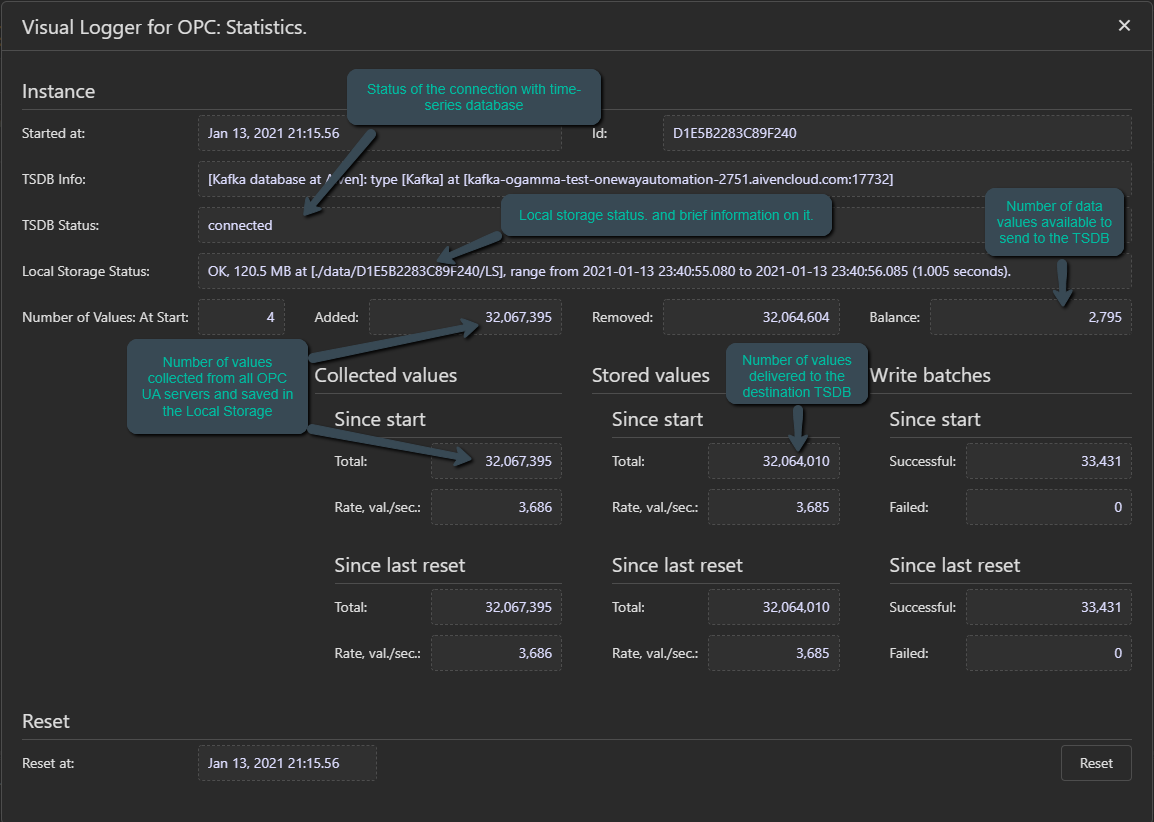The height and width of the screenshot is (822, 1154).
Task: Click the instance Id field
Action: pos(896,133)
